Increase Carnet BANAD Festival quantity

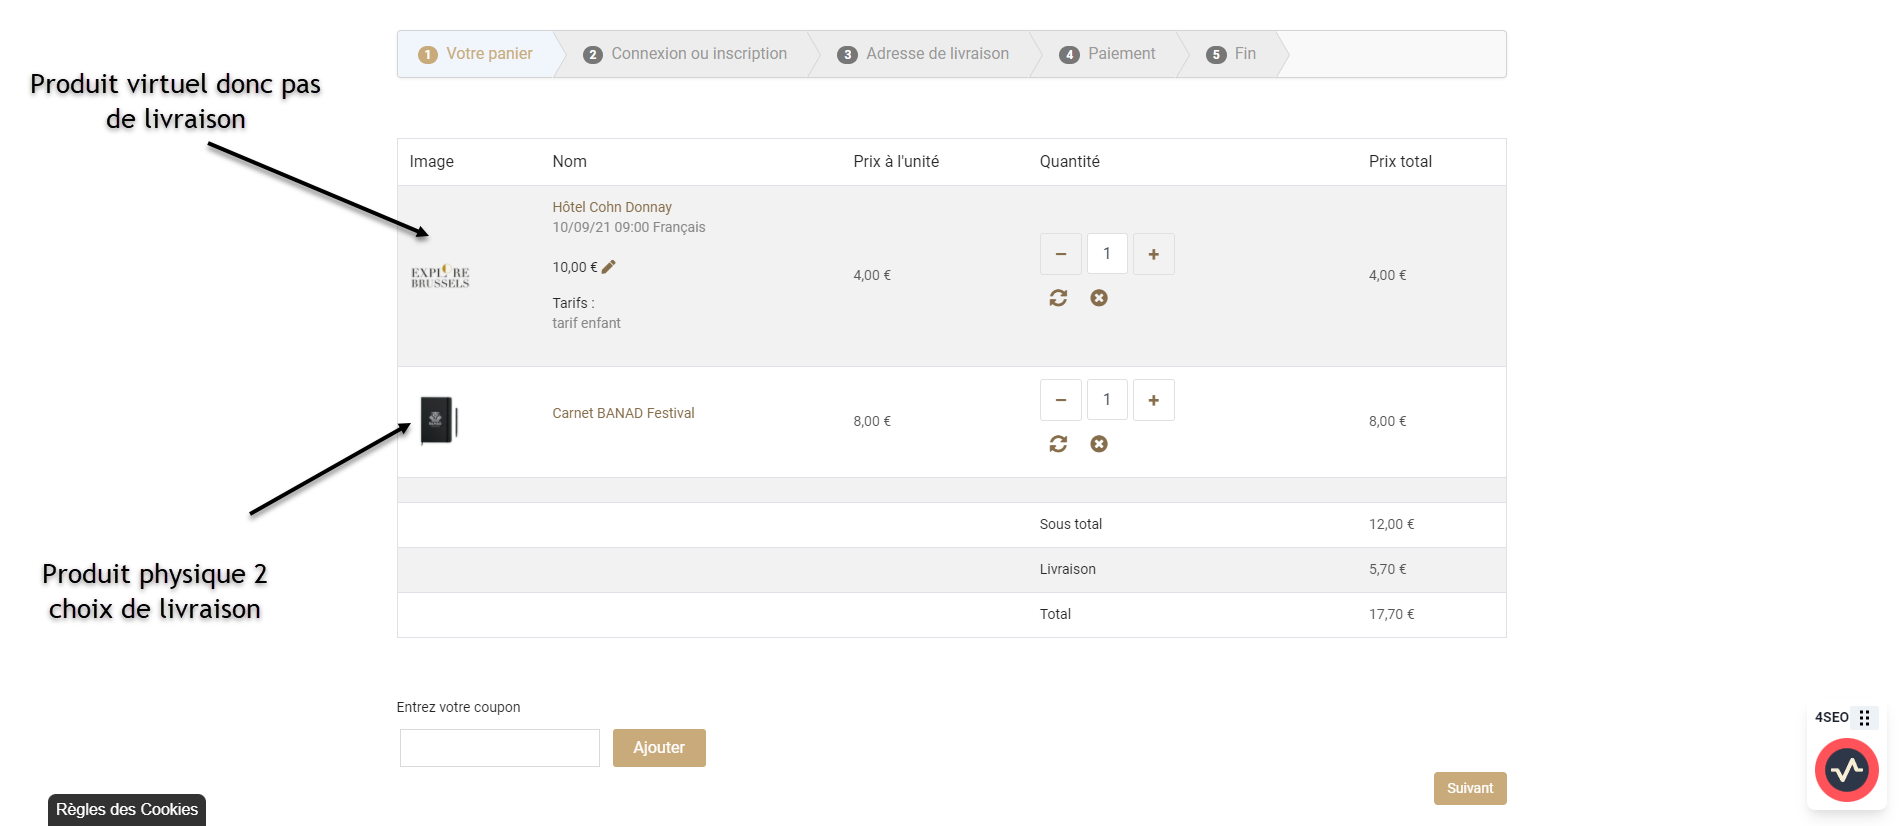[1154, 400]
